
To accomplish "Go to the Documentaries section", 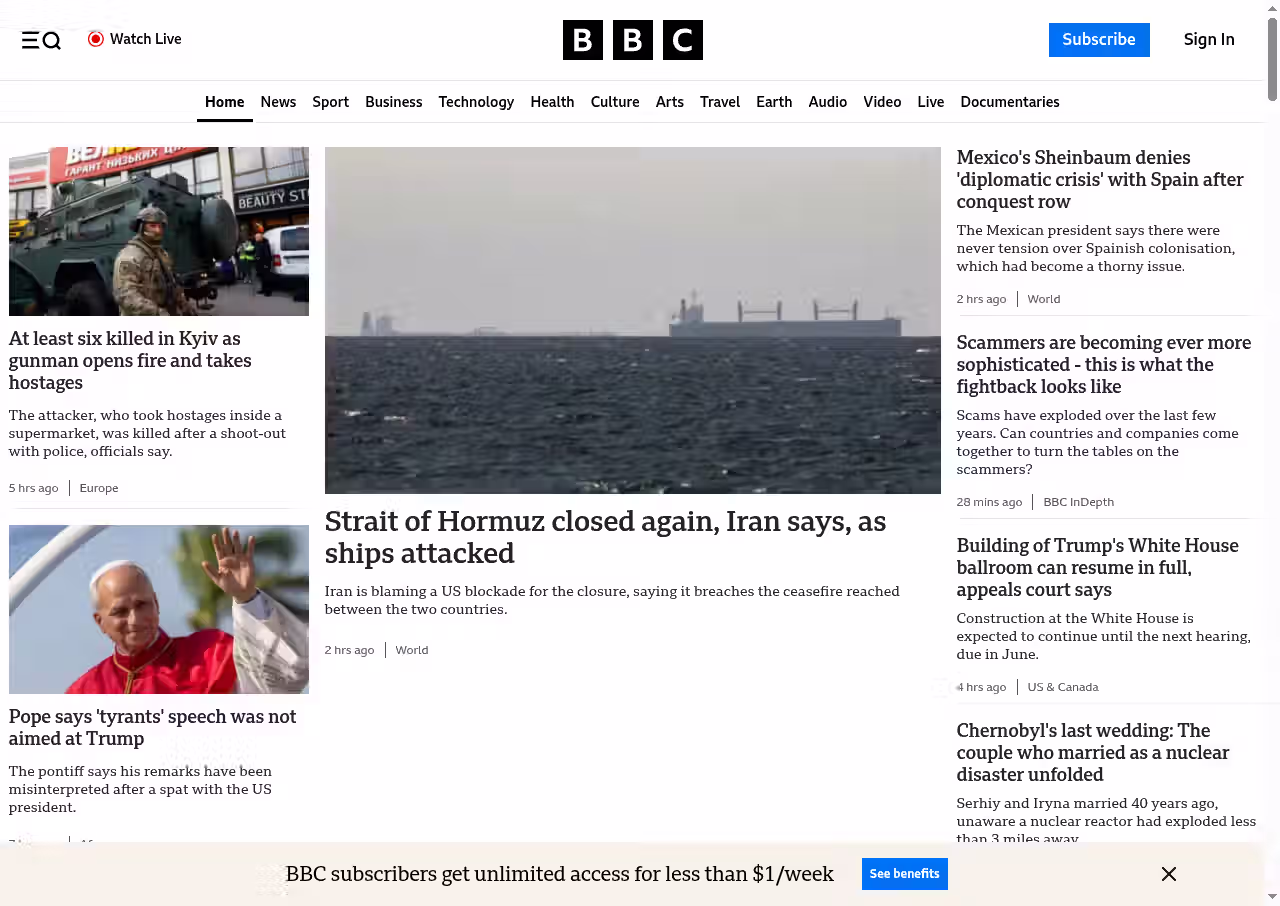I will 1009,102.
